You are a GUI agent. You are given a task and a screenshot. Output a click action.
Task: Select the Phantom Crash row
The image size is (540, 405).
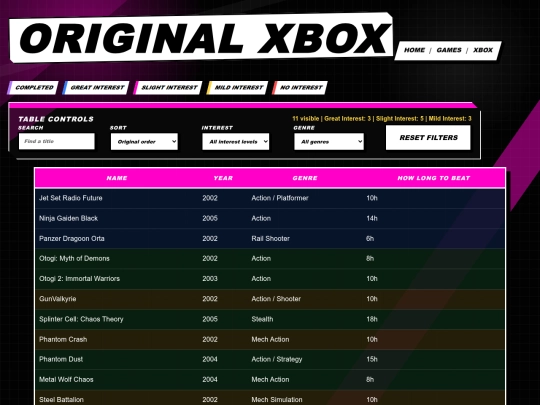pyautogui.click(x=270, y=339)
